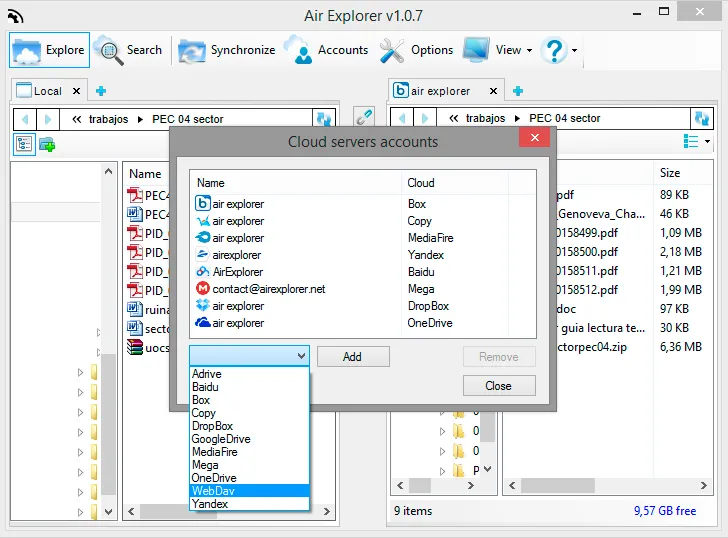The width and height of the screenshot is (728, 538).
Task: Go back in right pane navigation
Action: tap(402, 118)
